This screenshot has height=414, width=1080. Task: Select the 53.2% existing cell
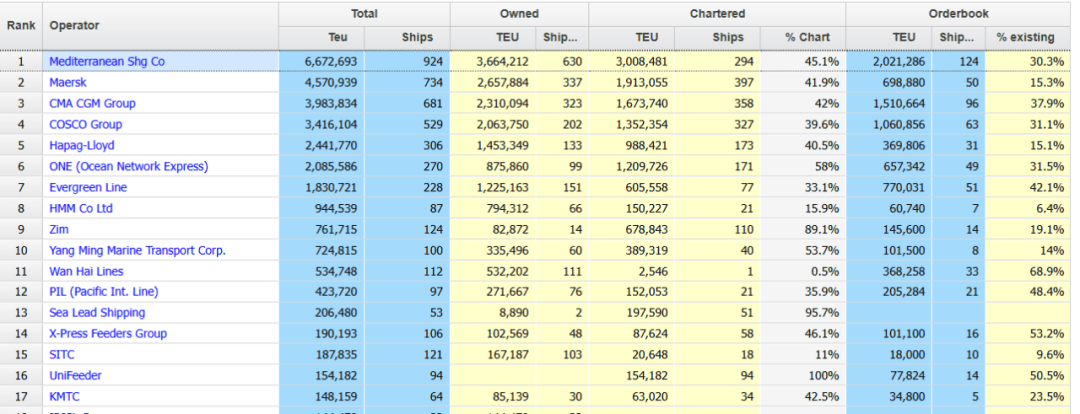[x=1028, y=333]
